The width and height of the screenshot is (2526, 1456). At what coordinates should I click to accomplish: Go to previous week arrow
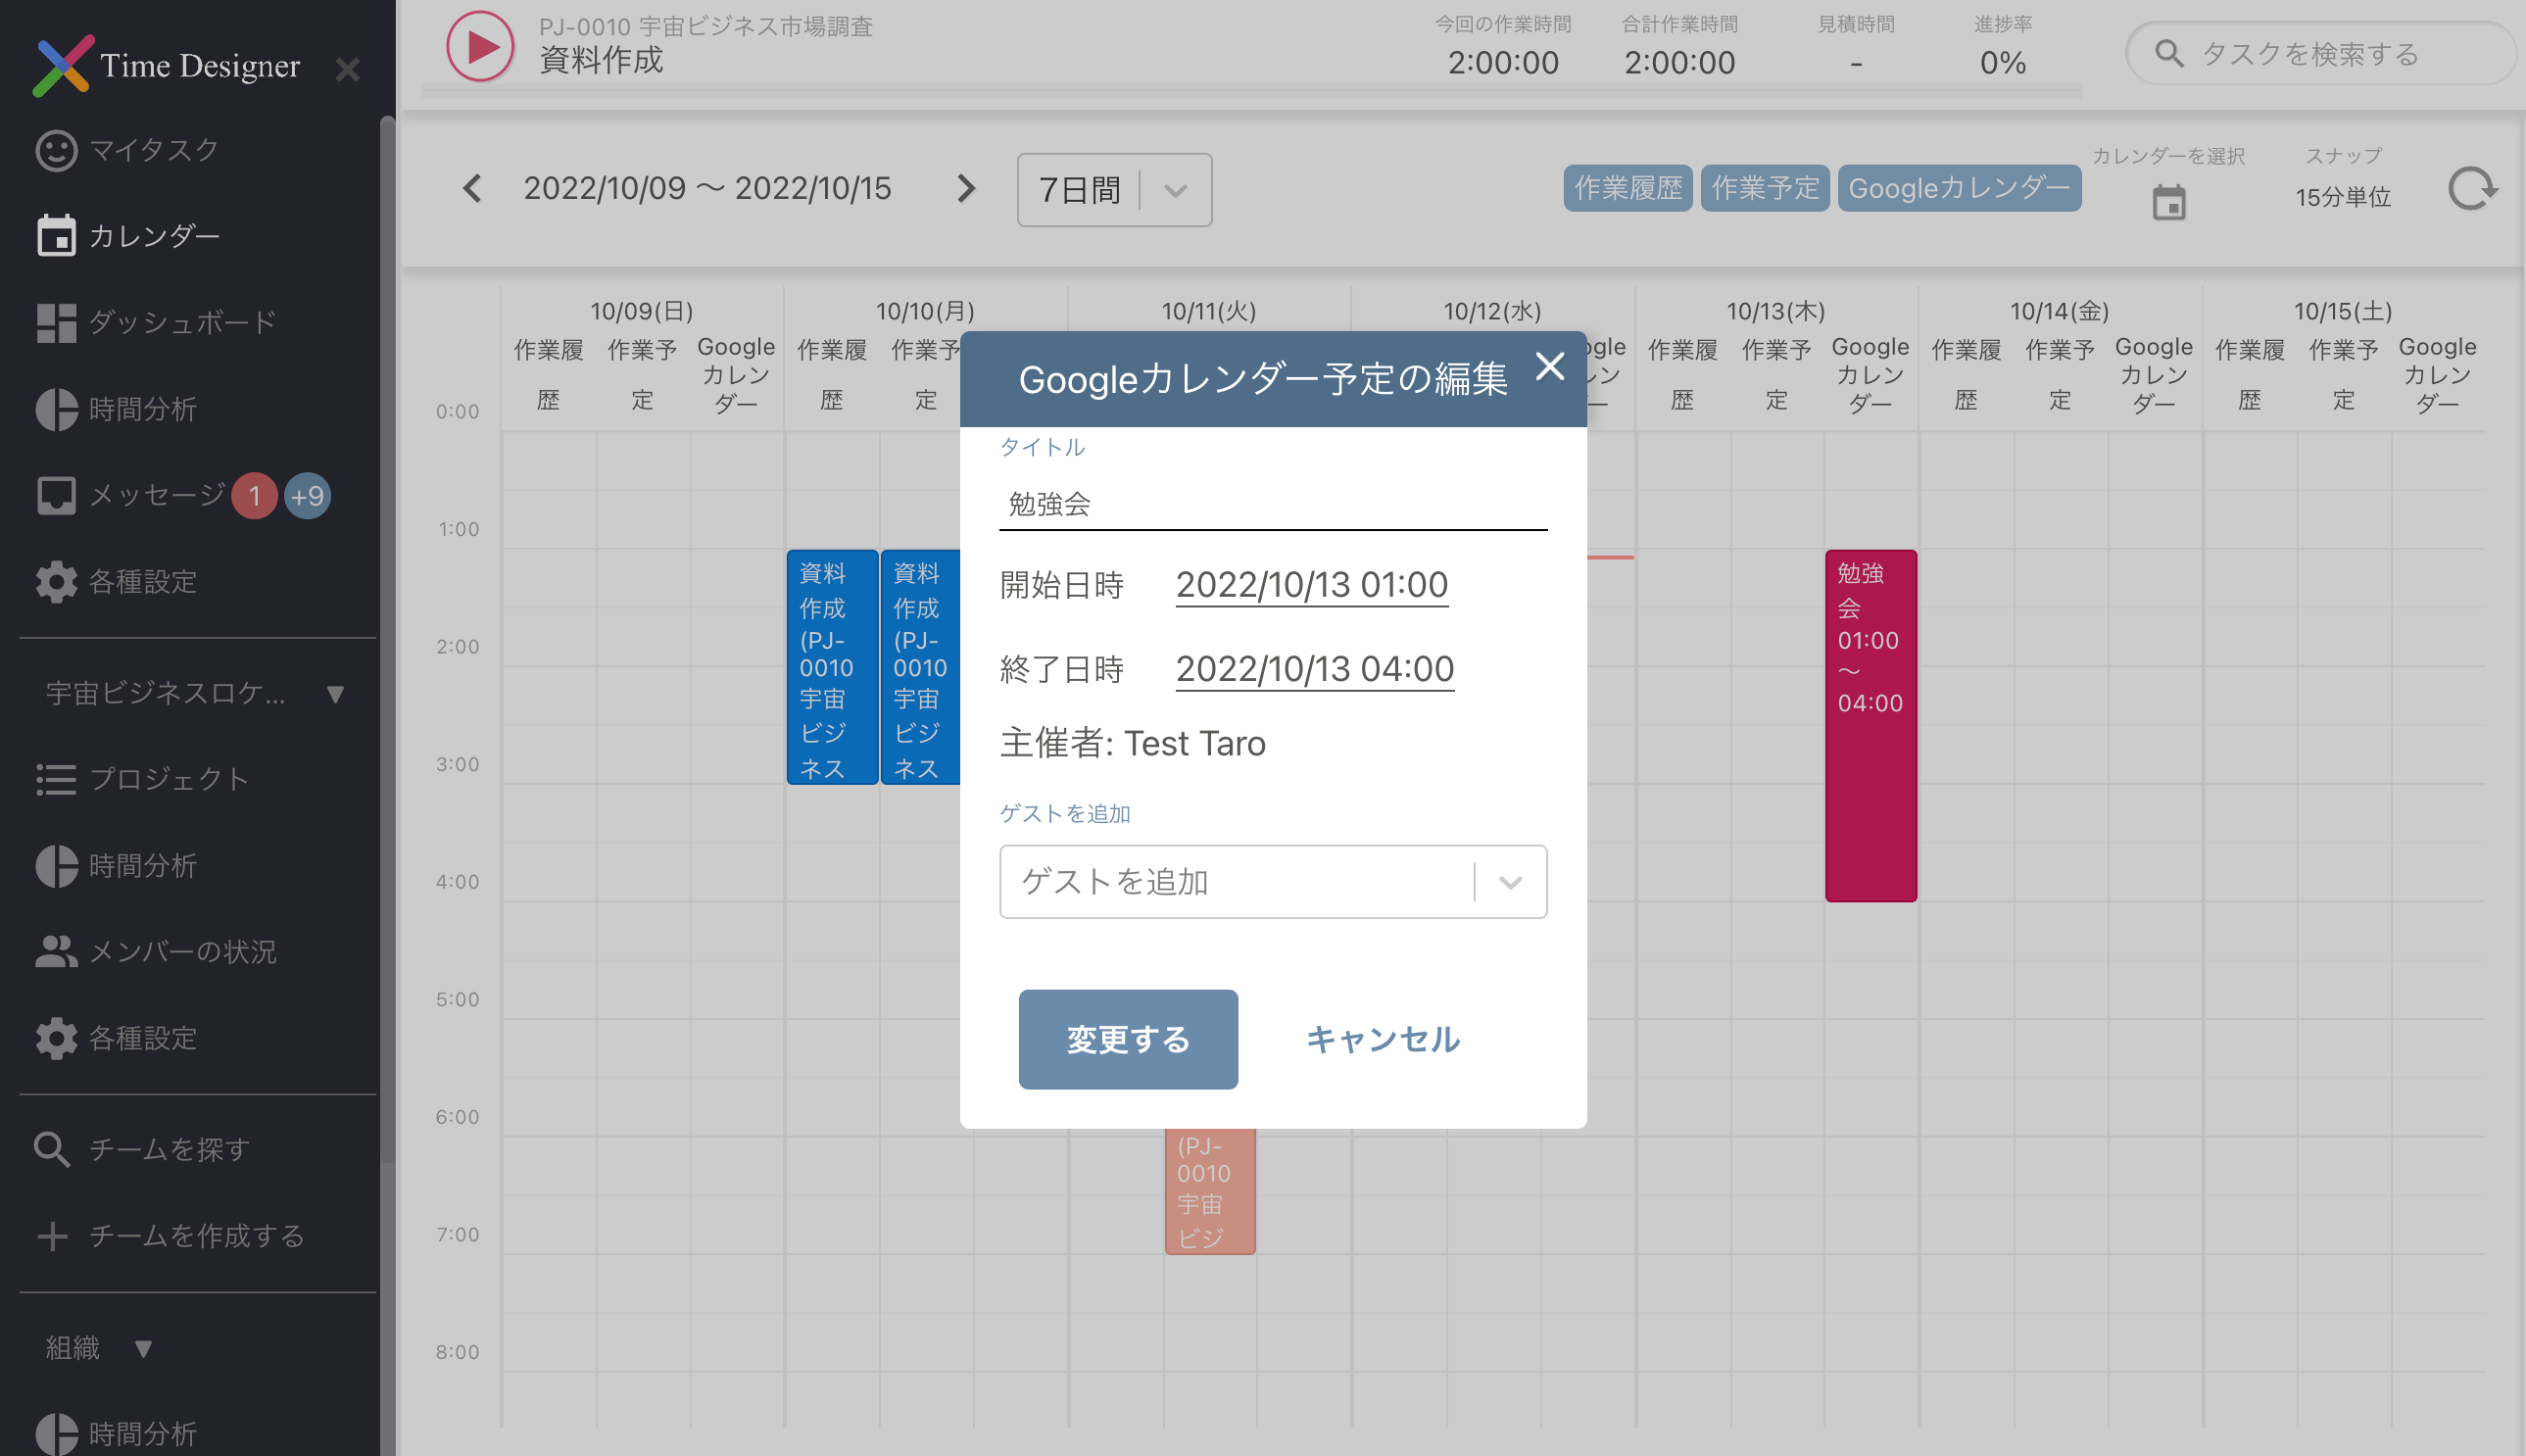[x=472, y=189]
